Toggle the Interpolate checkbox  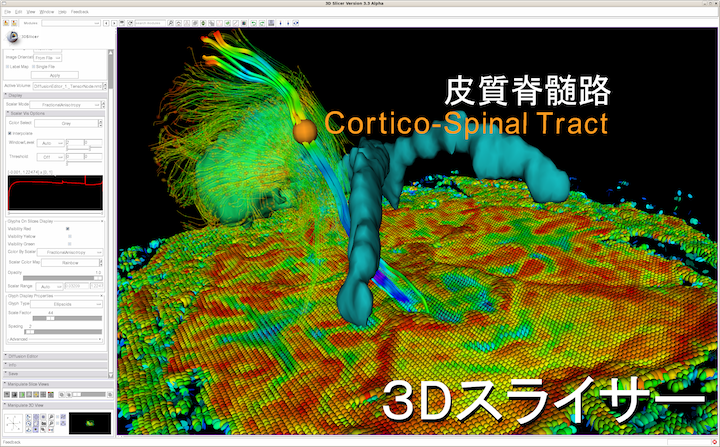point(9,132)
